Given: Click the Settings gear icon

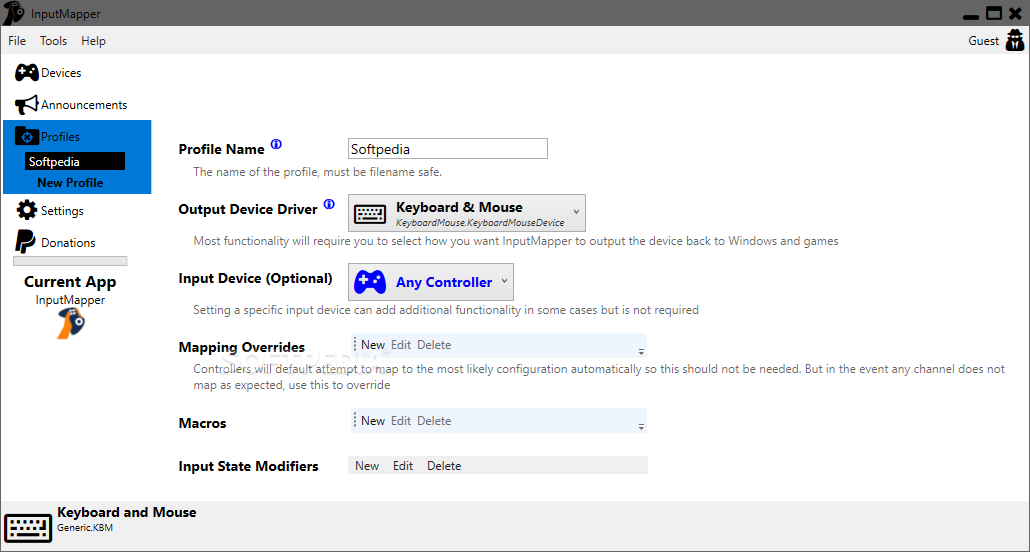Looking at the screenshot, I should pyautogui.click(x=26, y=210).
